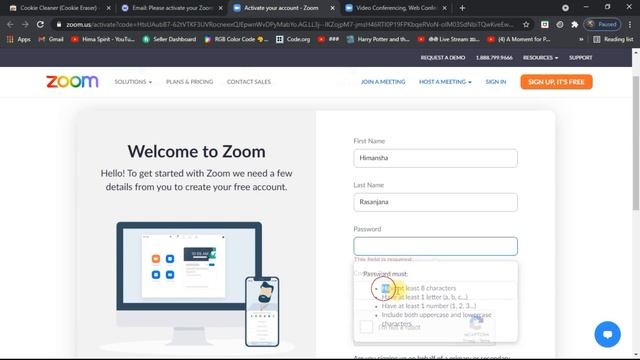Click the Password field
640x360 pixels.
click(436, 246)
